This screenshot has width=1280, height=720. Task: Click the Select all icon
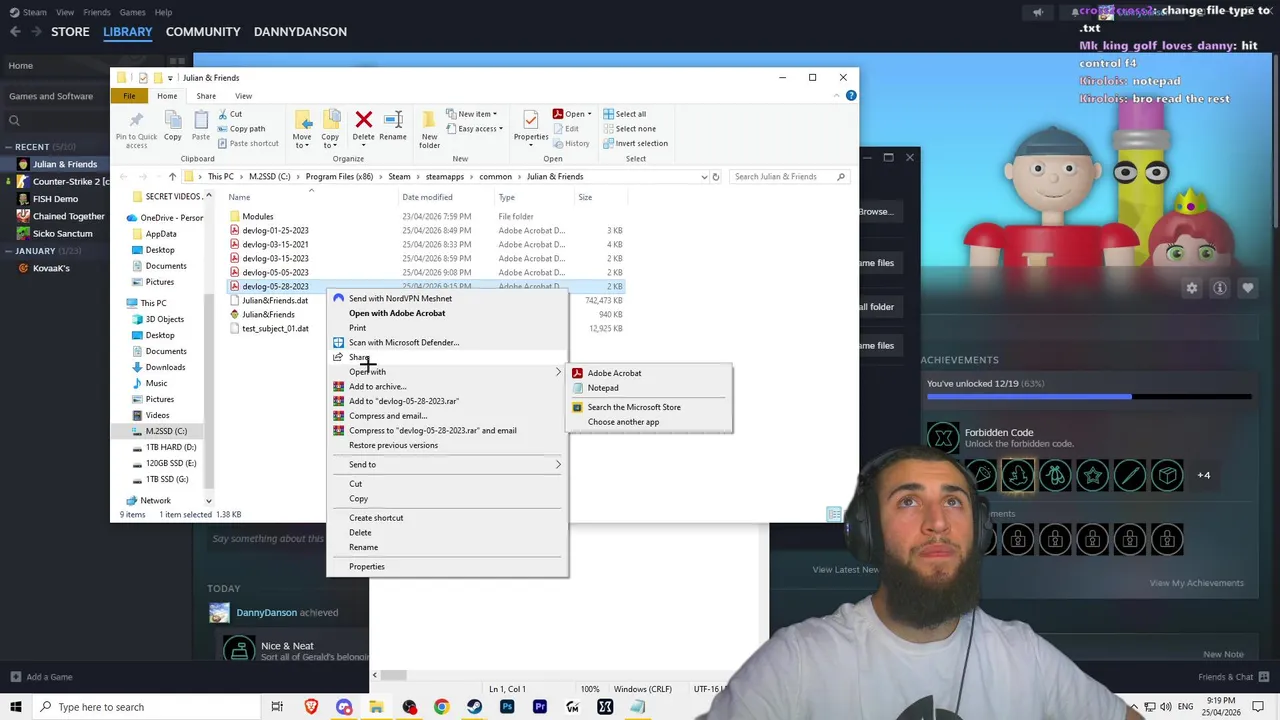[607, 114]
